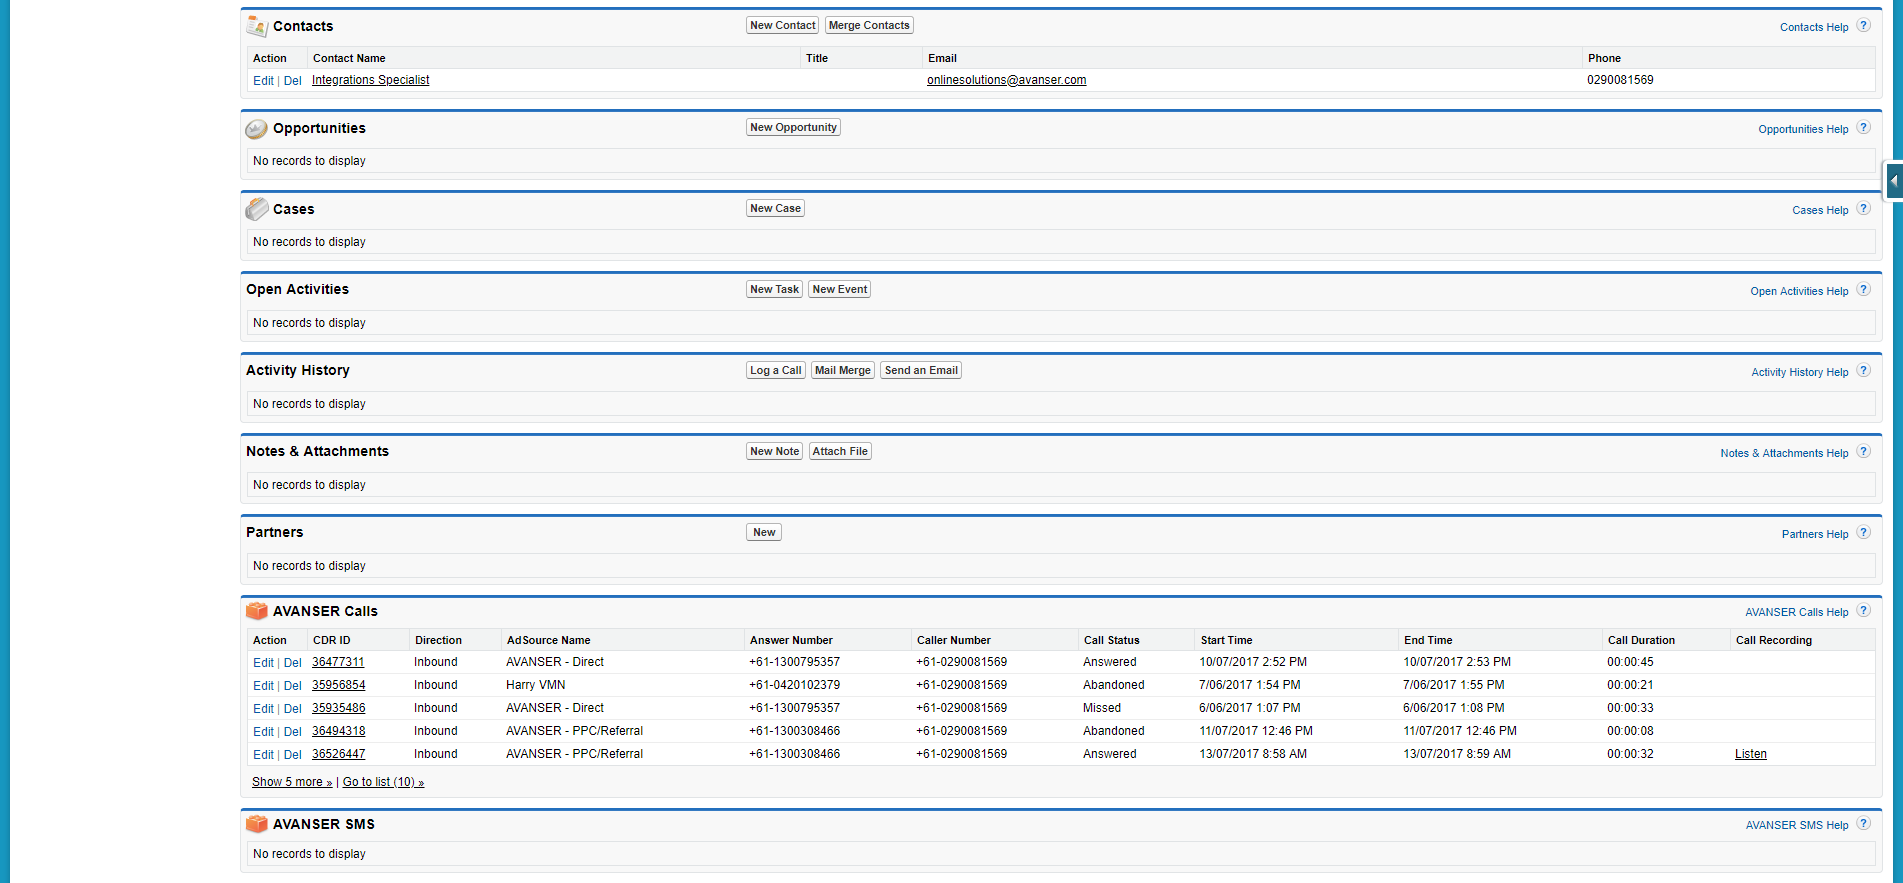The image size is (1903, 883).
Task: Click the New Case button
Action: [775, 209]
